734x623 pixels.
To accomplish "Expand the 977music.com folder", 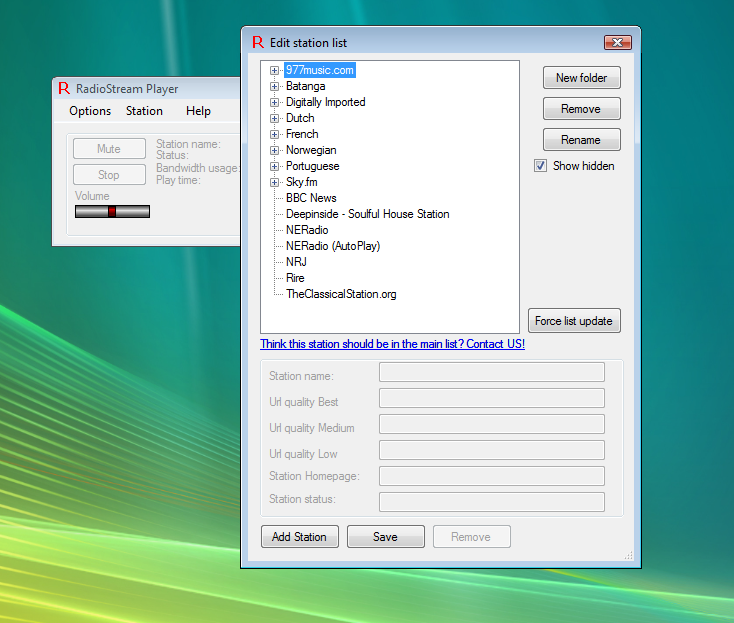I will [x=274, y=70].
